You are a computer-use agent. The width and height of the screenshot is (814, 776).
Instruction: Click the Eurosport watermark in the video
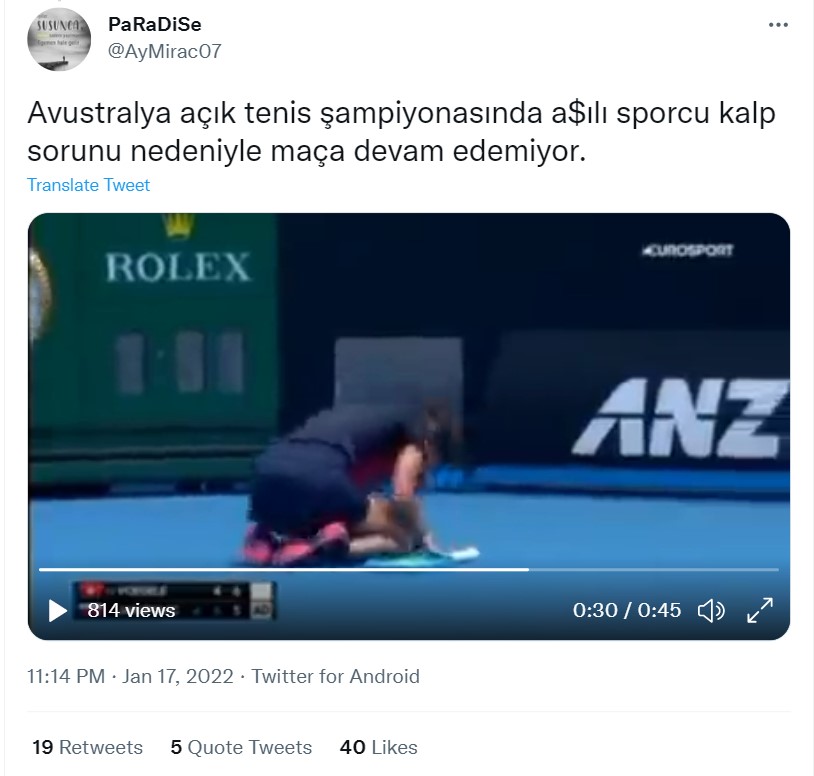687,251
